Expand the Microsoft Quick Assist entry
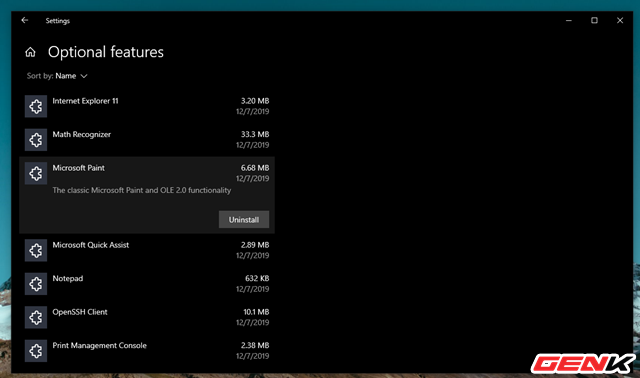 point(147,250)
